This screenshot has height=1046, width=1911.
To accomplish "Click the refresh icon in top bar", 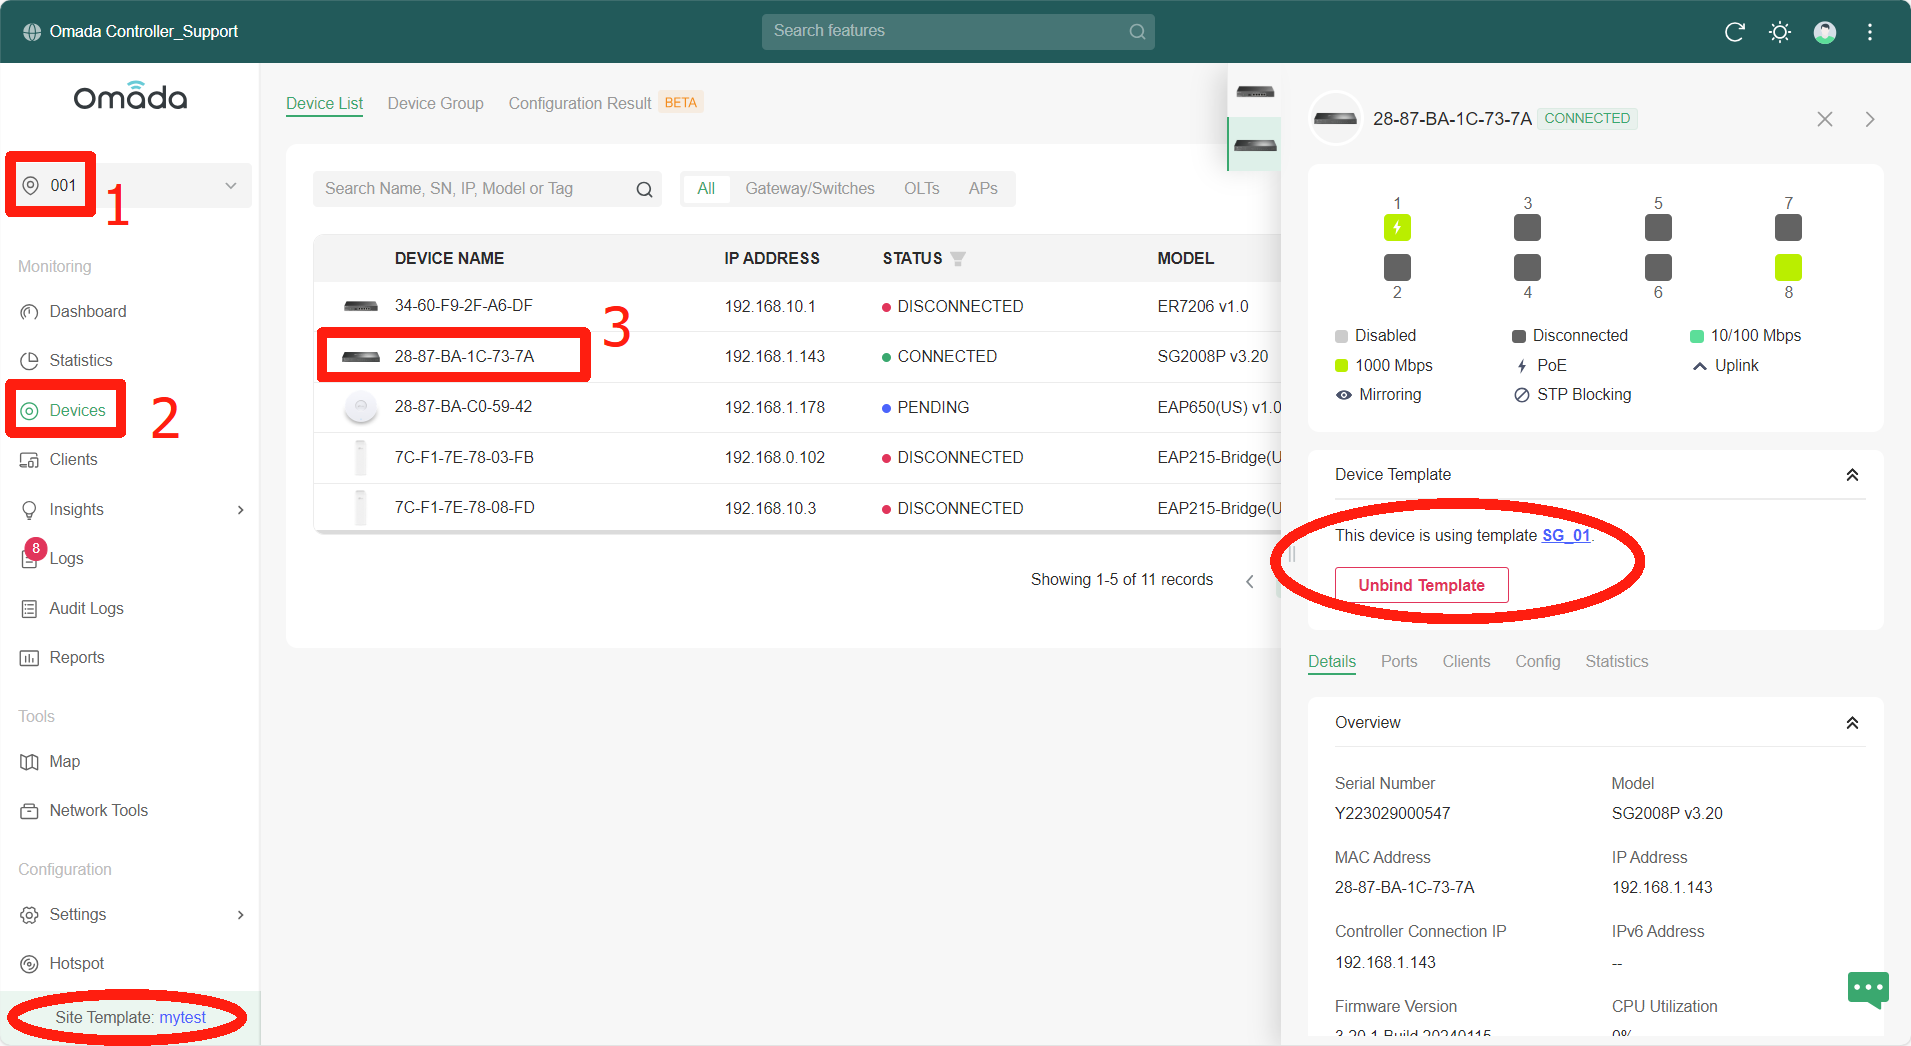I will click(x=1735, y=32).
